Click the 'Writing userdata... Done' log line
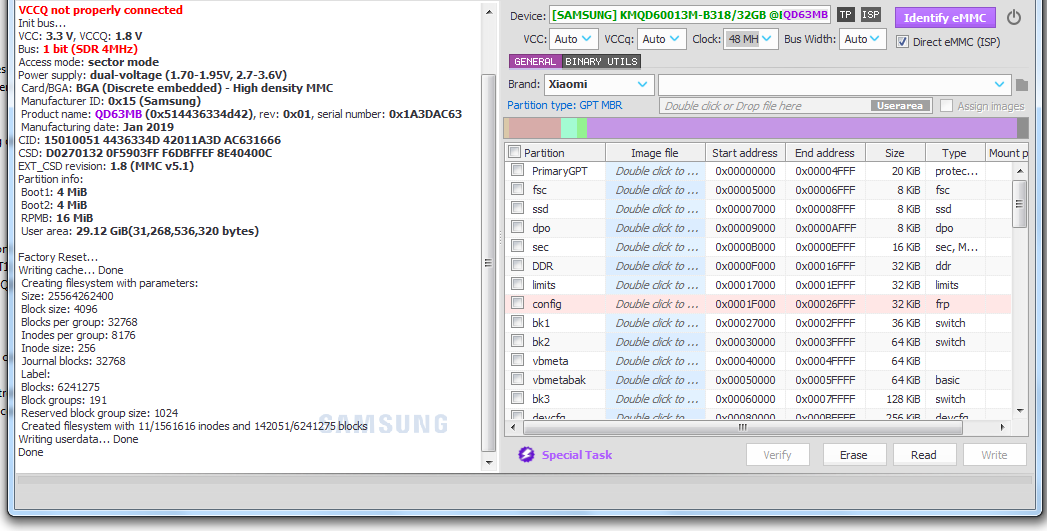 [78, 439]
